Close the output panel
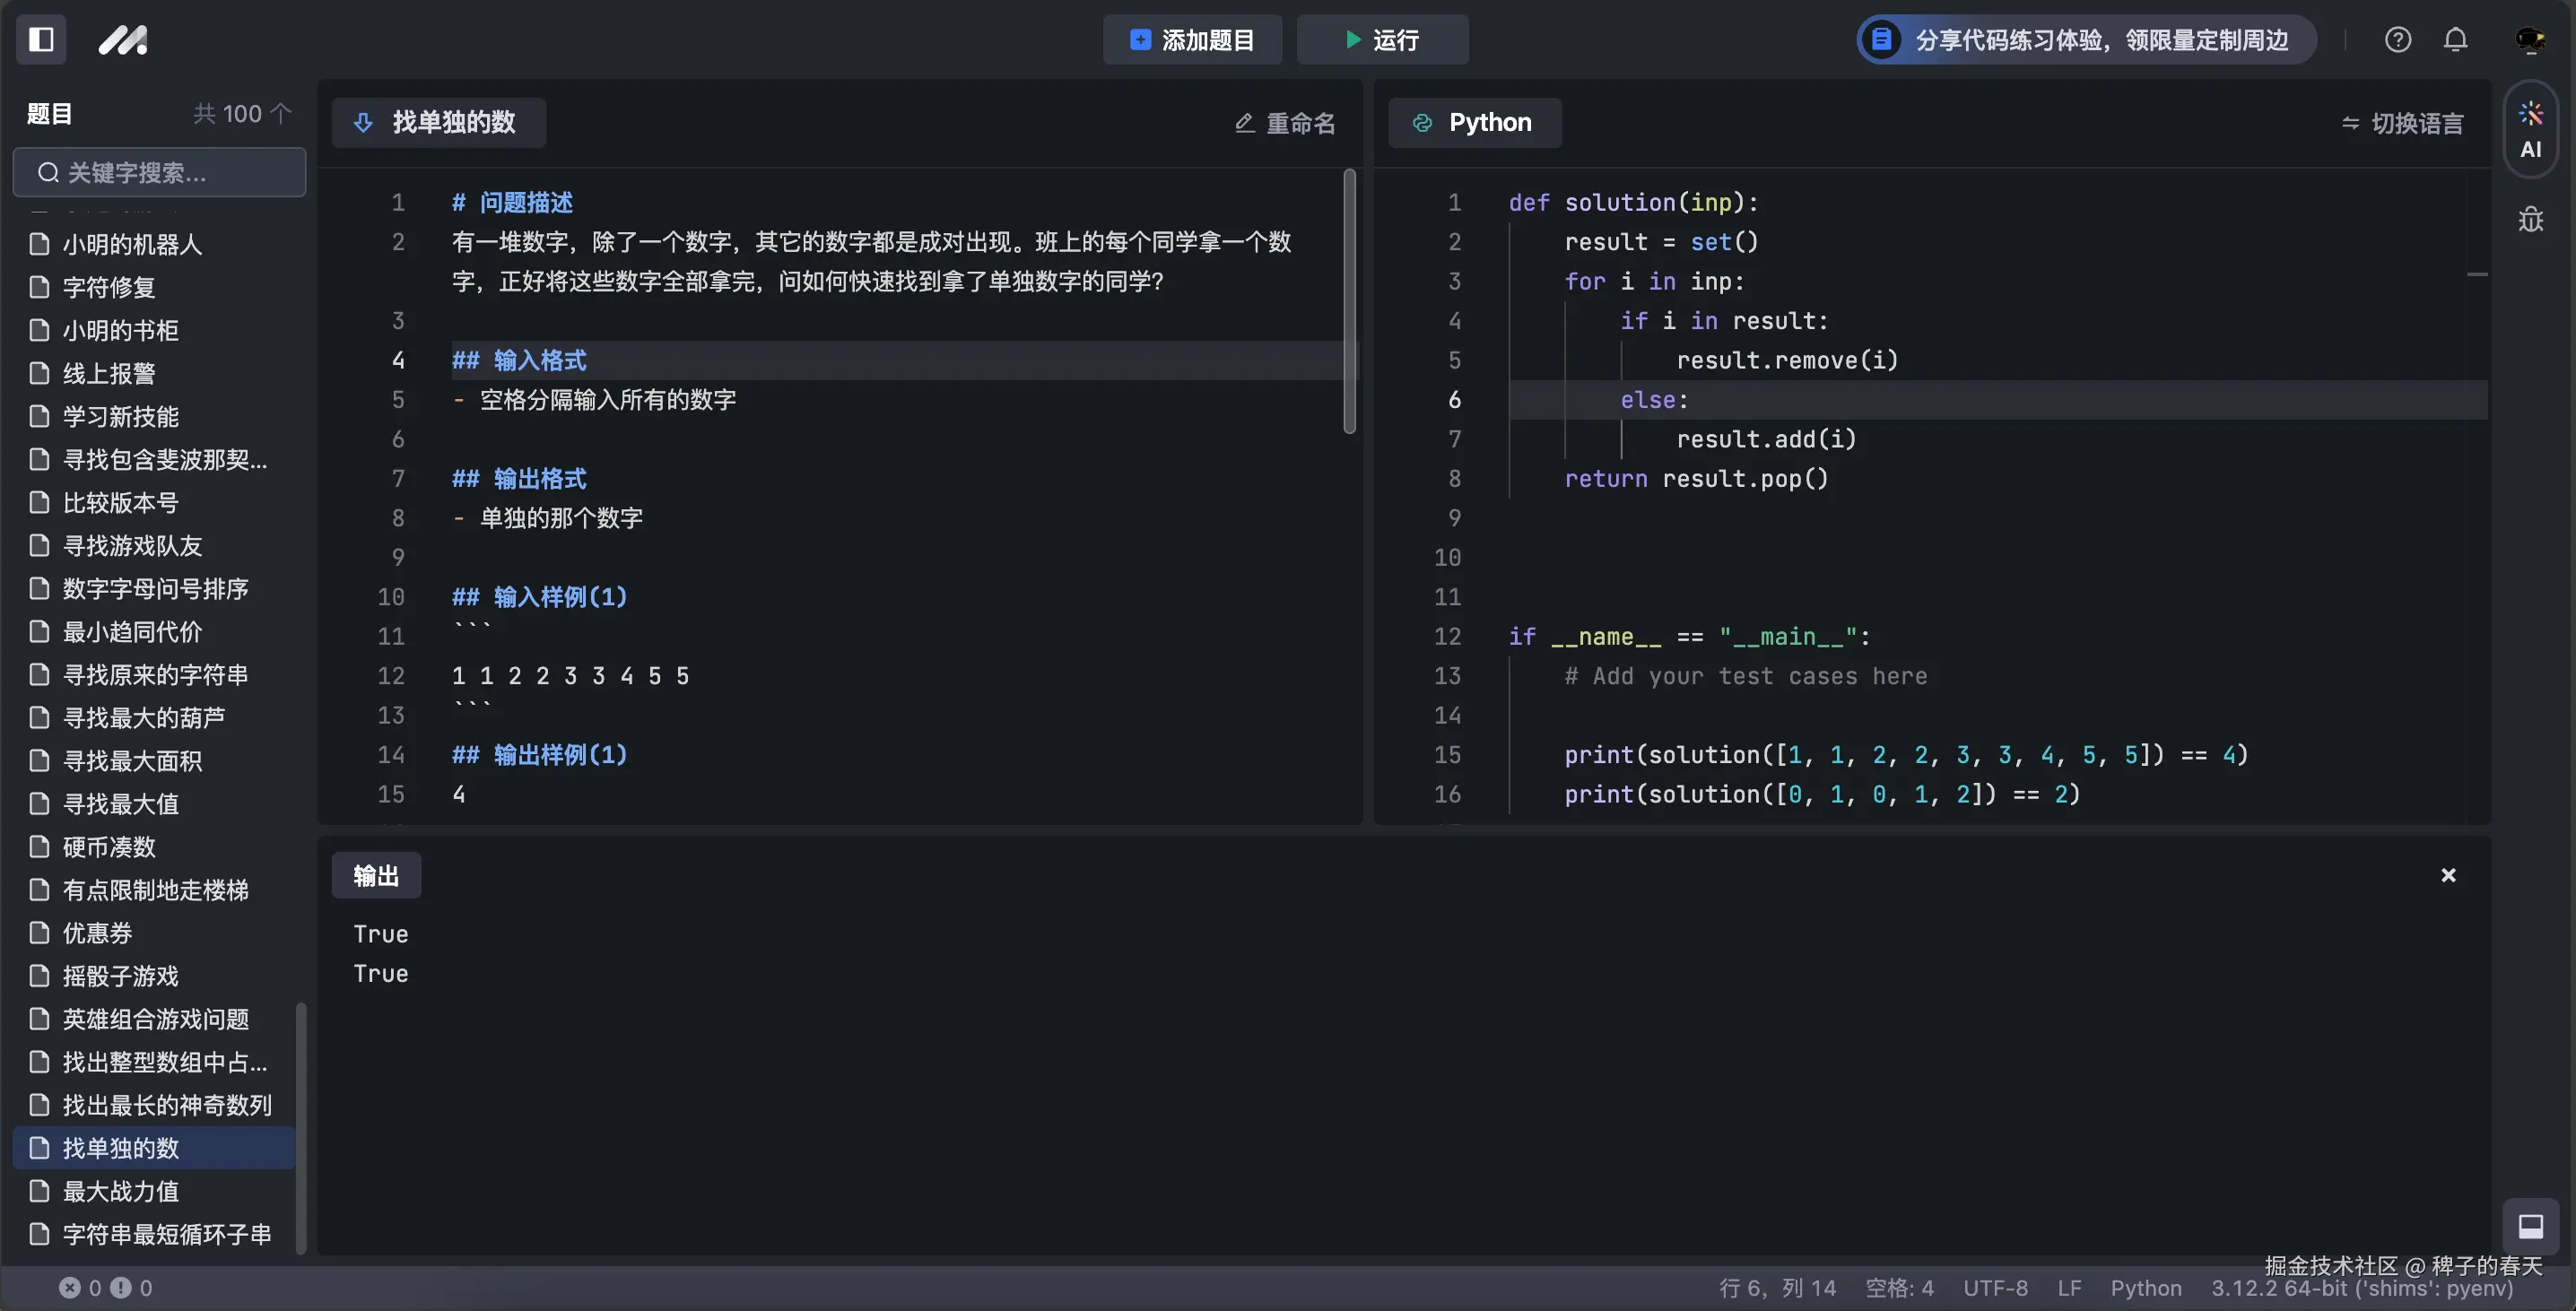 (x=2448, y=875)
